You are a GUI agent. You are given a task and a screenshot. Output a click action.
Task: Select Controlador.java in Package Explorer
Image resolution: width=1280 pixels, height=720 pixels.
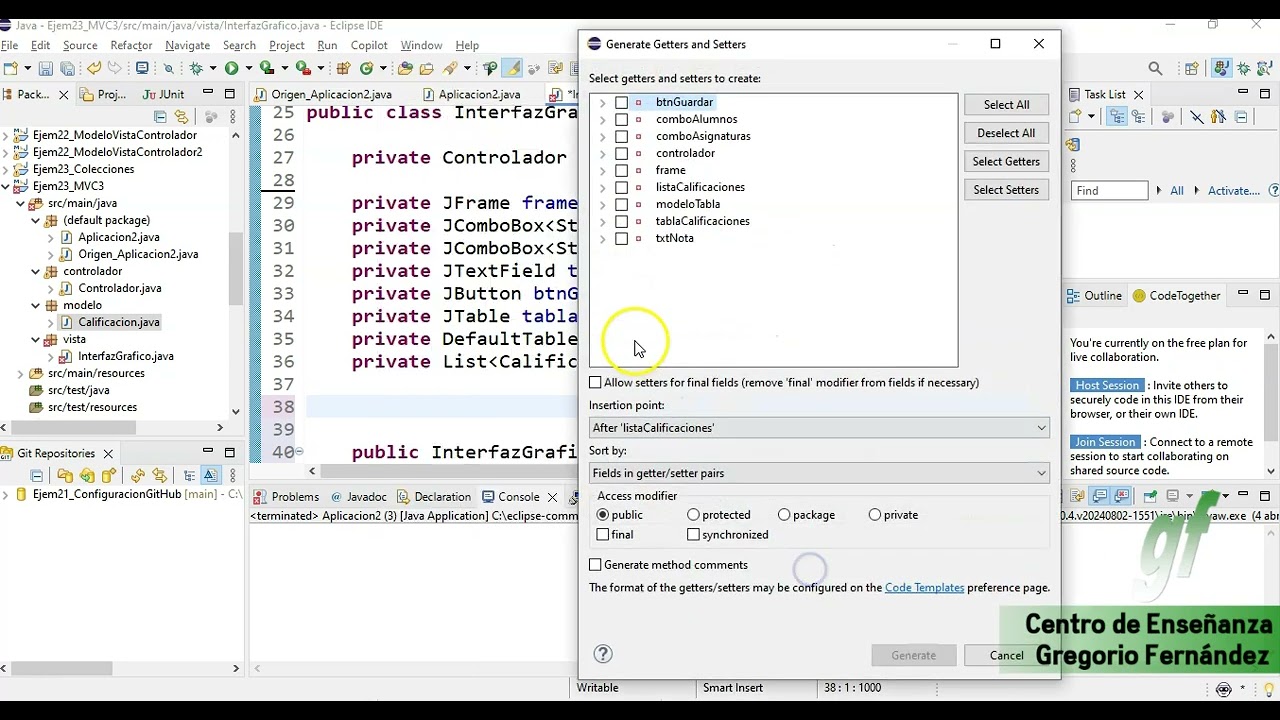[x=119, y=288]
